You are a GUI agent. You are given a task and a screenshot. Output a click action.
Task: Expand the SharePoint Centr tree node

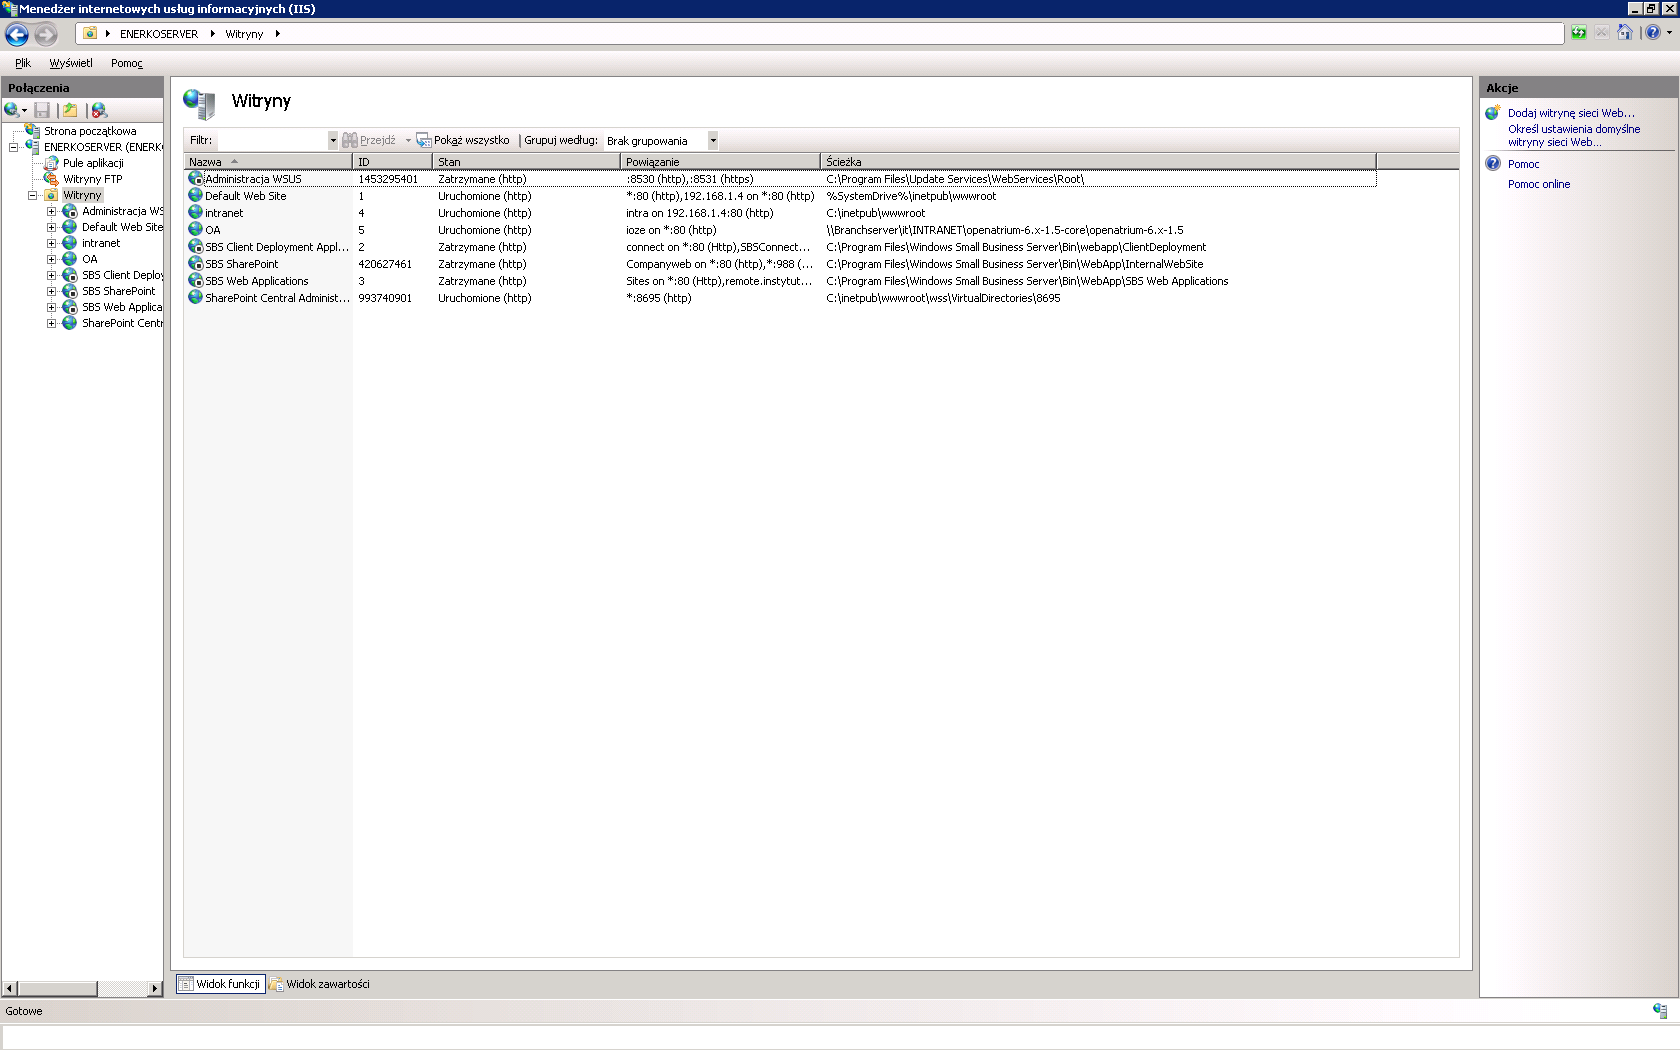pos(51,323)
